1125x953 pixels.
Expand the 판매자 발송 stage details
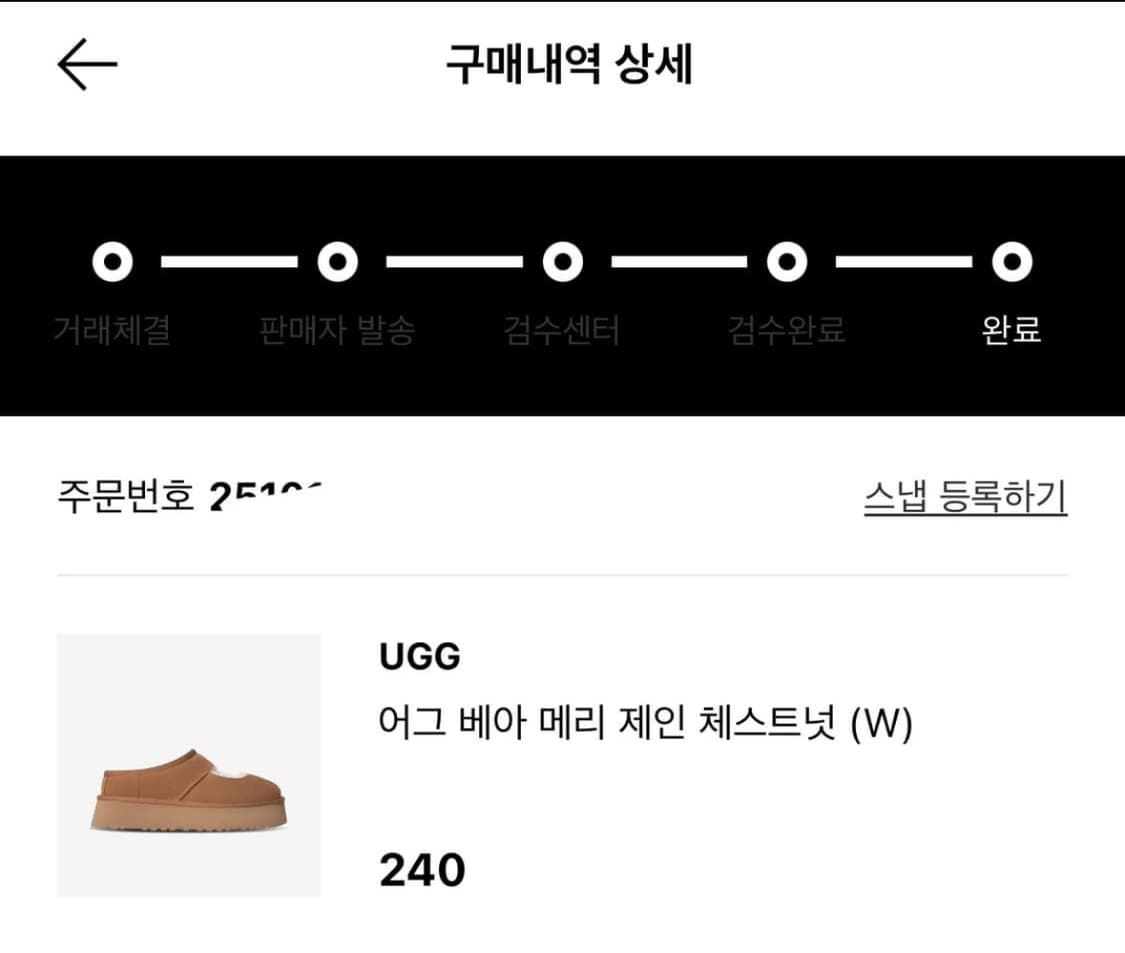pos(336,330)
